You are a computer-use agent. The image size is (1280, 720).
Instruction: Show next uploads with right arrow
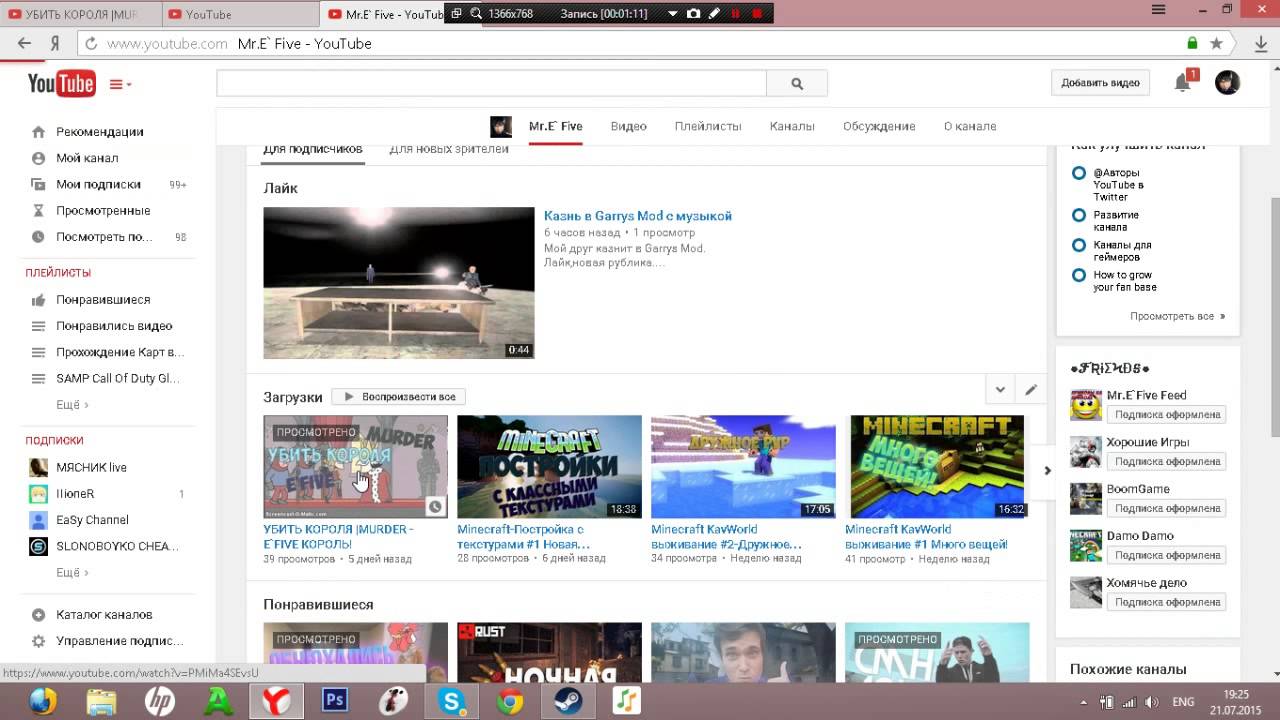(x=1047, y=470)
